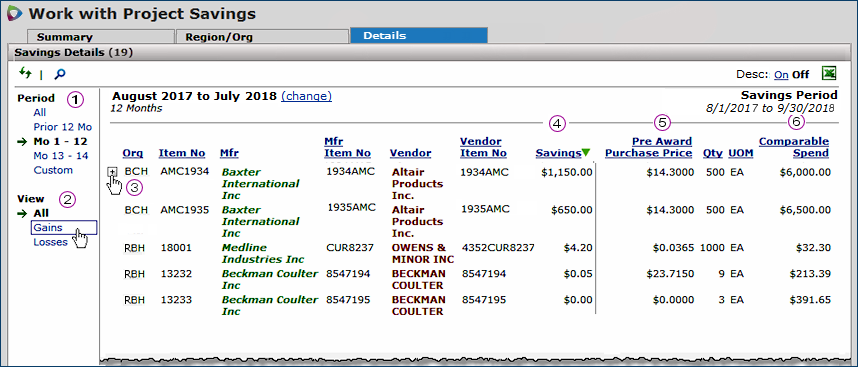Screen dimensions: 858x367
Task: Sort by Comparable Spend column header
Action: click(x=793, y=147)
